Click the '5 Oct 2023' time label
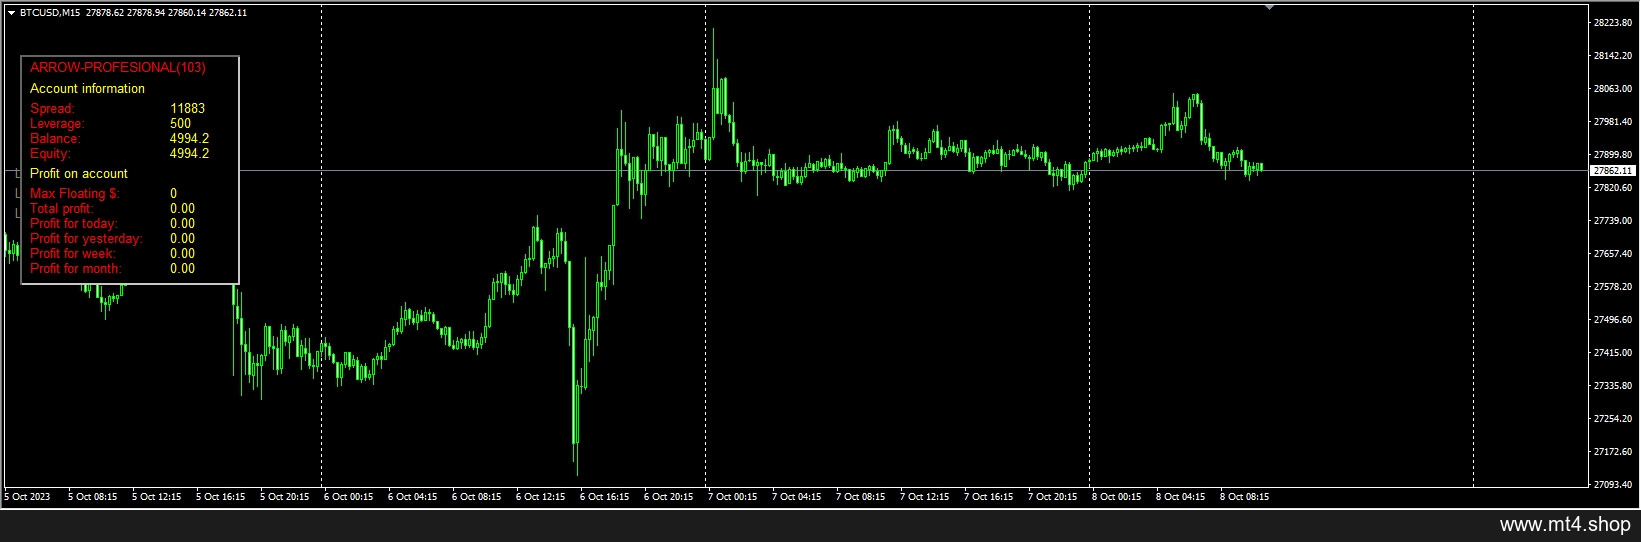This screenshot has width=1641, height=542. [27, 497]
